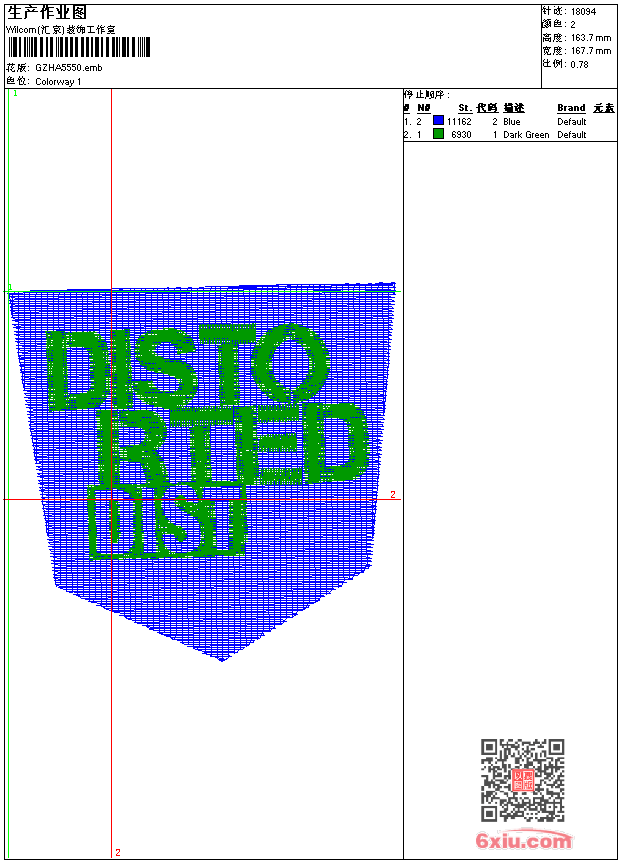620x860 pixels.
Task: Click the dark green thread color swatch
Action: coord(438,134)
